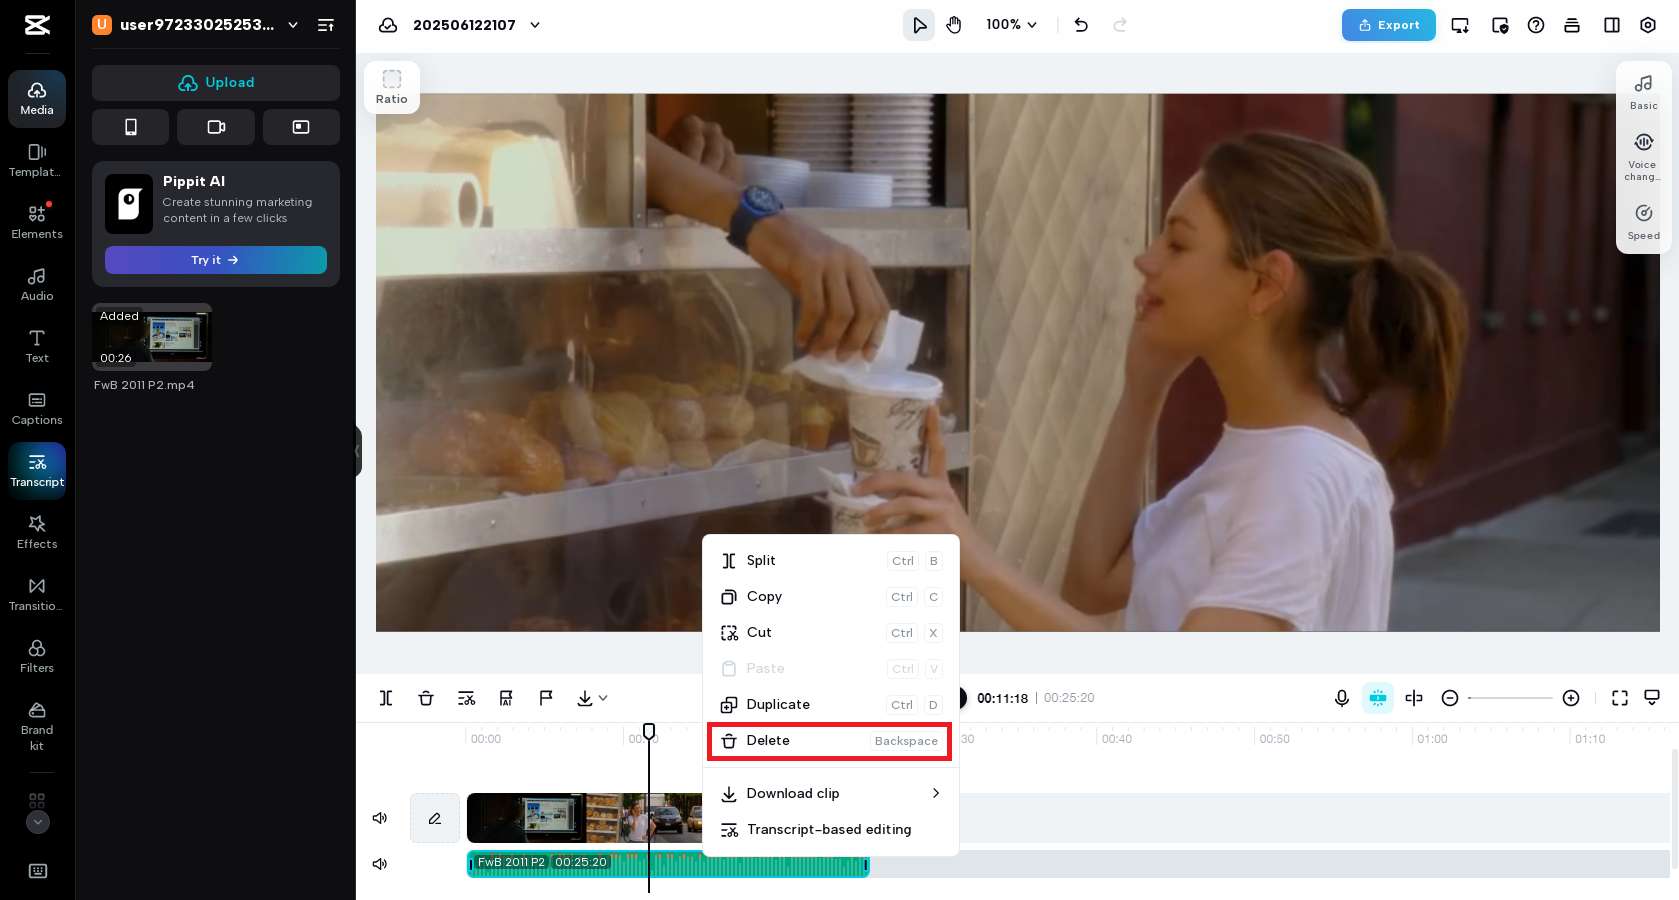Click the split icon in timeline toolbar

[x=386, y=698]
